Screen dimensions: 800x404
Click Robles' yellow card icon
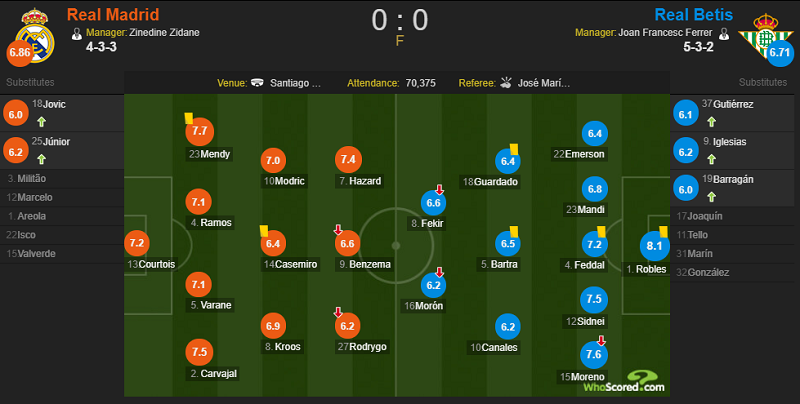(x=663, y=232)
